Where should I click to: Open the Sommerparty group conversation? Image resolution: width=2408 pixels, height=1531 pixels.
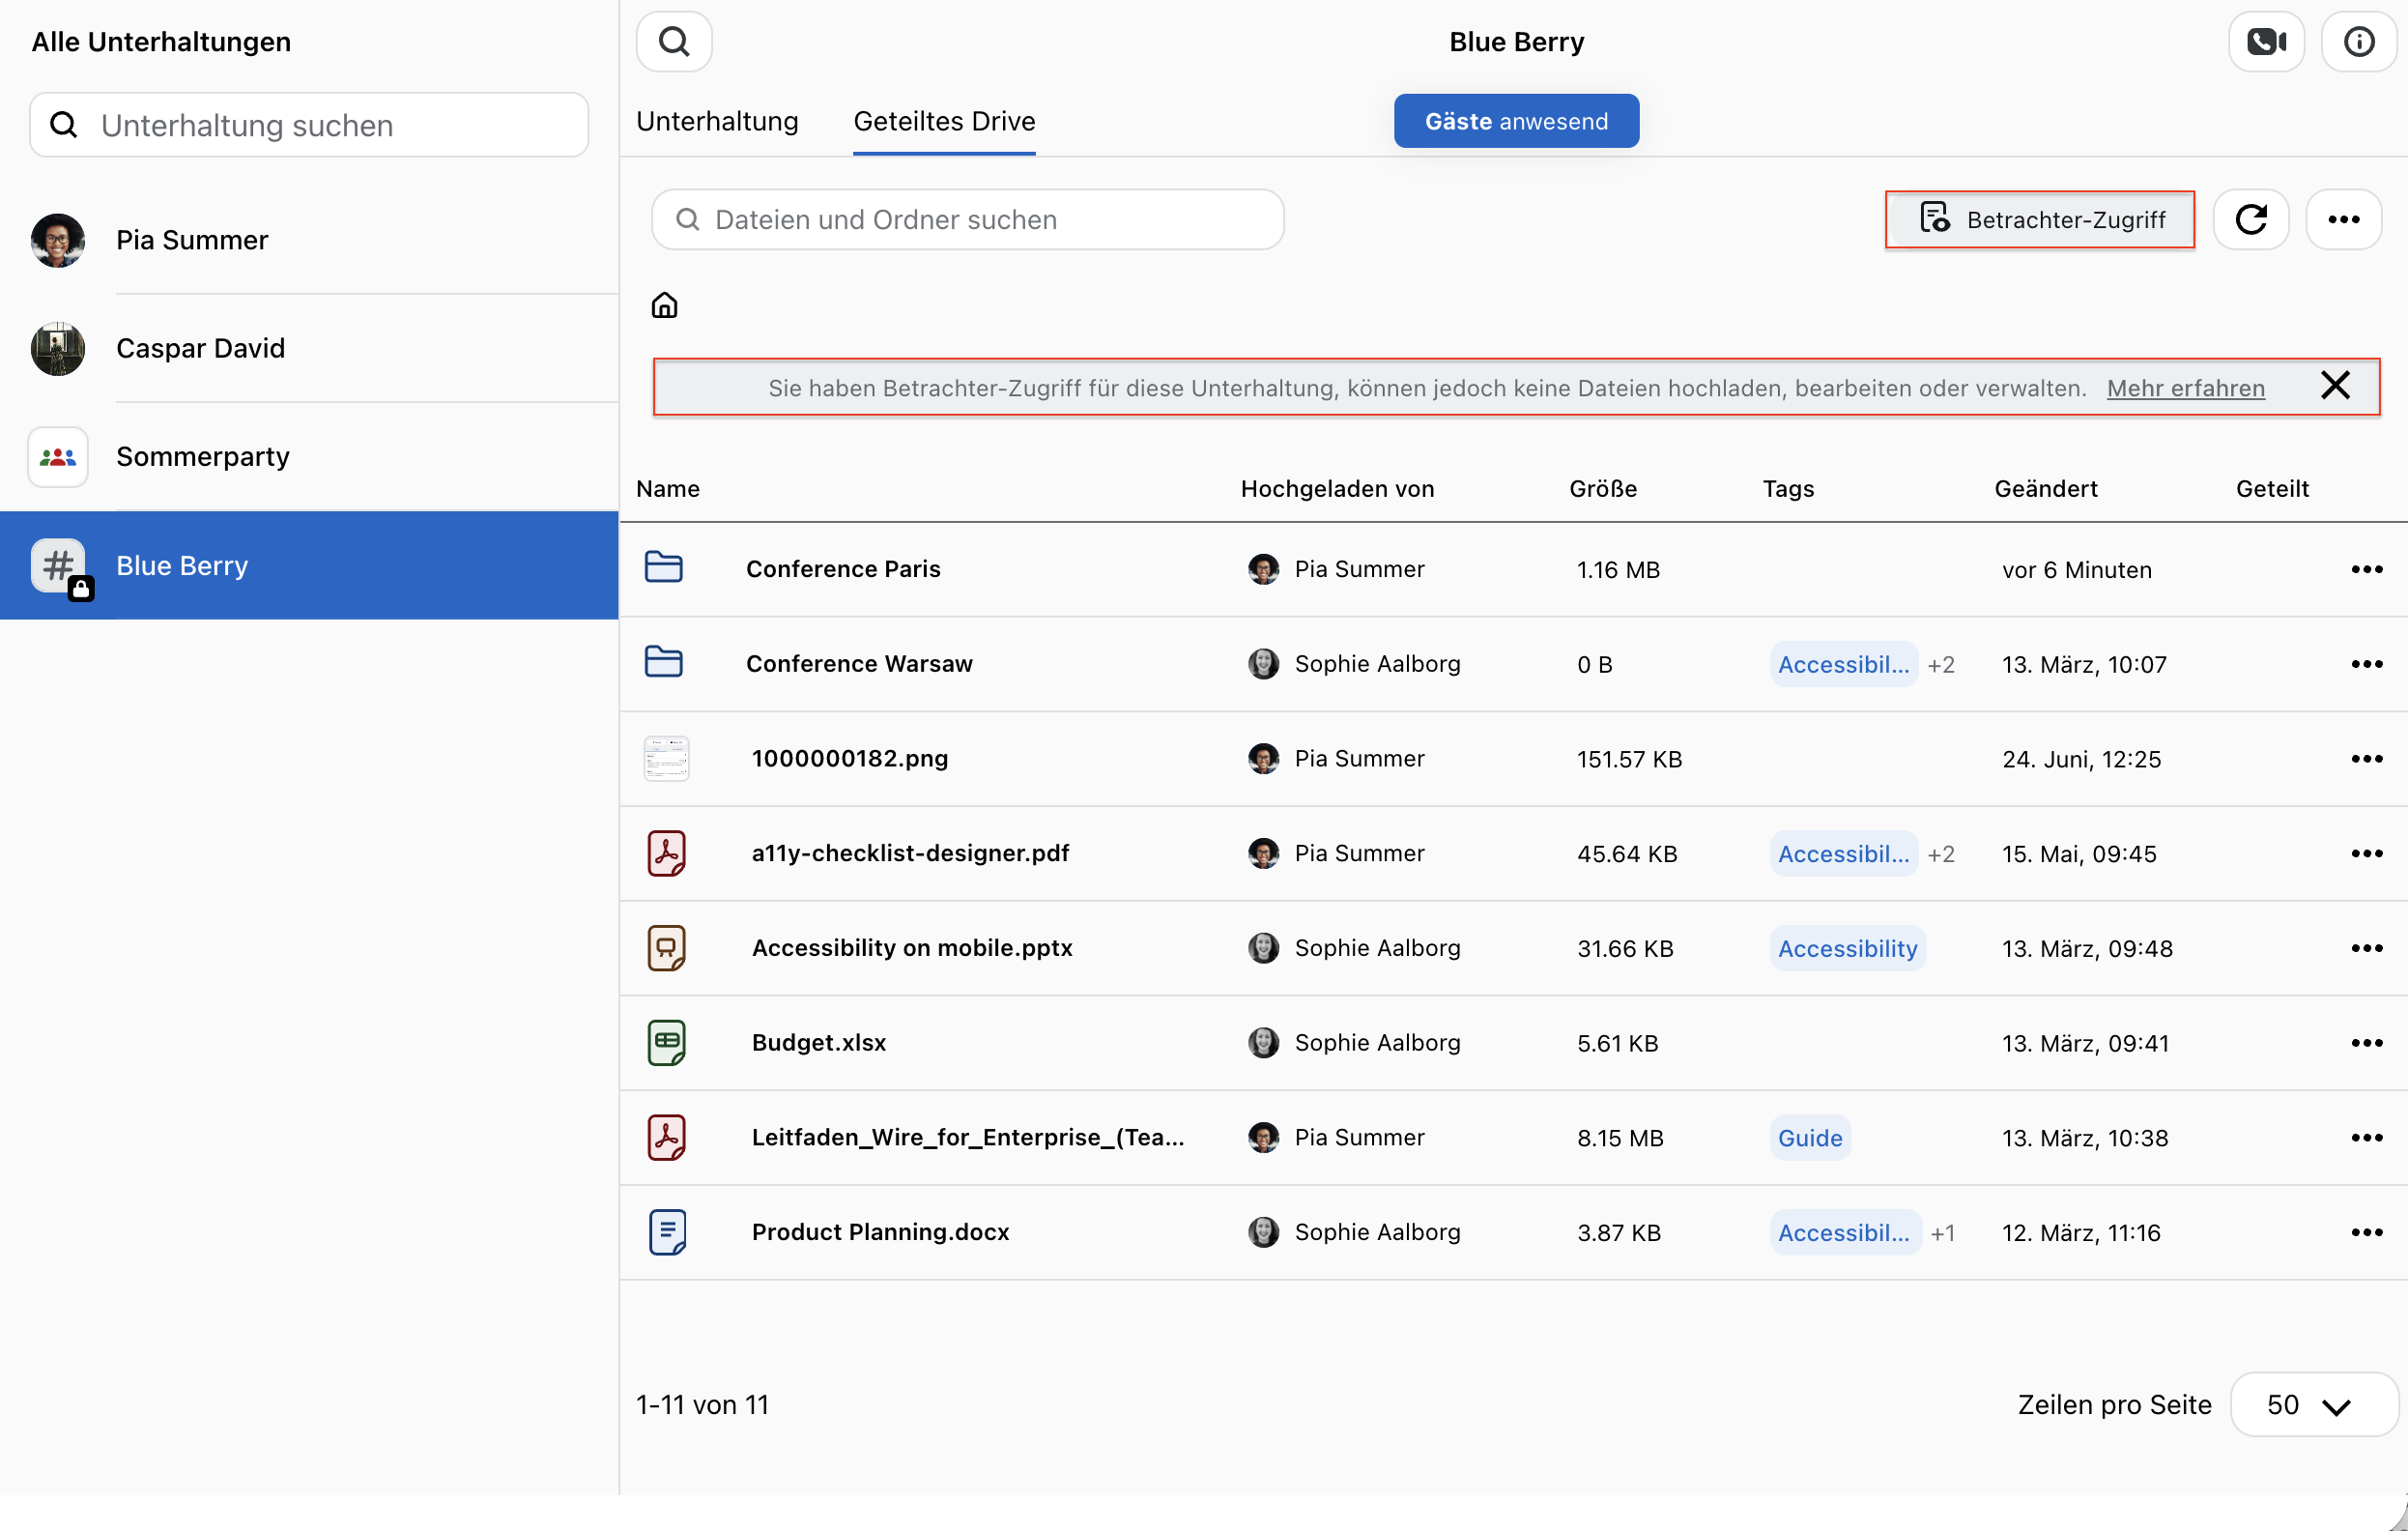coord(309,457)
